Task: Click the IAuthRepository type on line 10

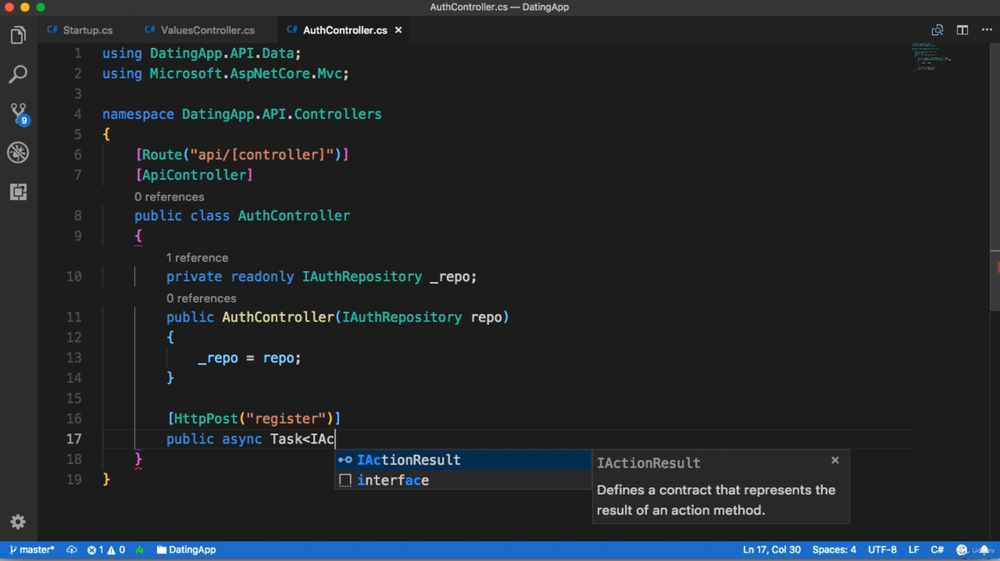Action: [x=362, y=277]
